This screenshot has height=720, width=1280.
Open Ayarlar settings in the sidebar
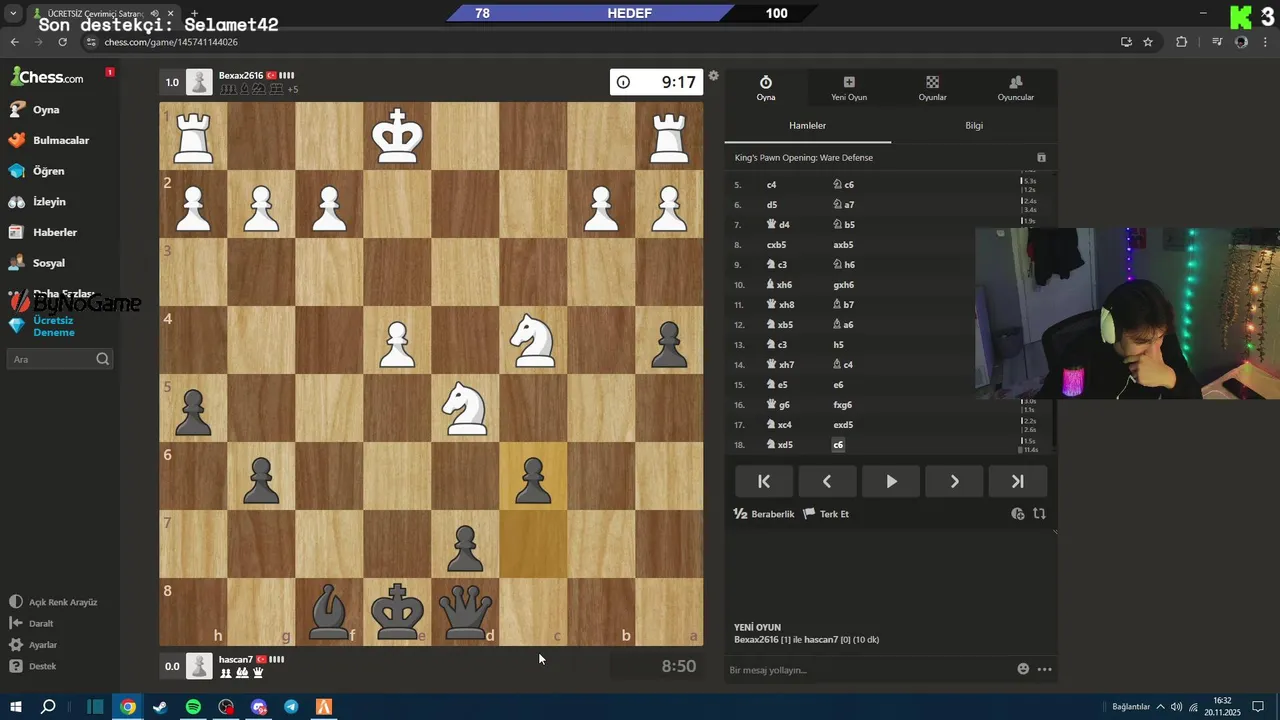33,645
